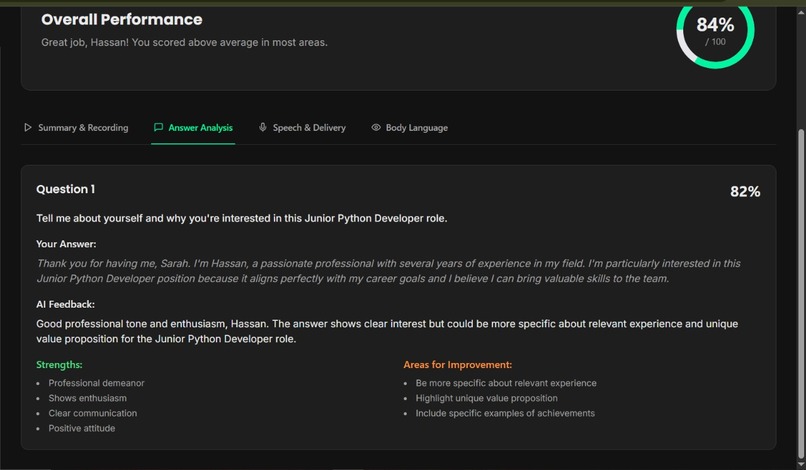The width and height of the screenshot is (806, 470).
Task: Click the 84% overall score ring
Action: pos(715,30)
